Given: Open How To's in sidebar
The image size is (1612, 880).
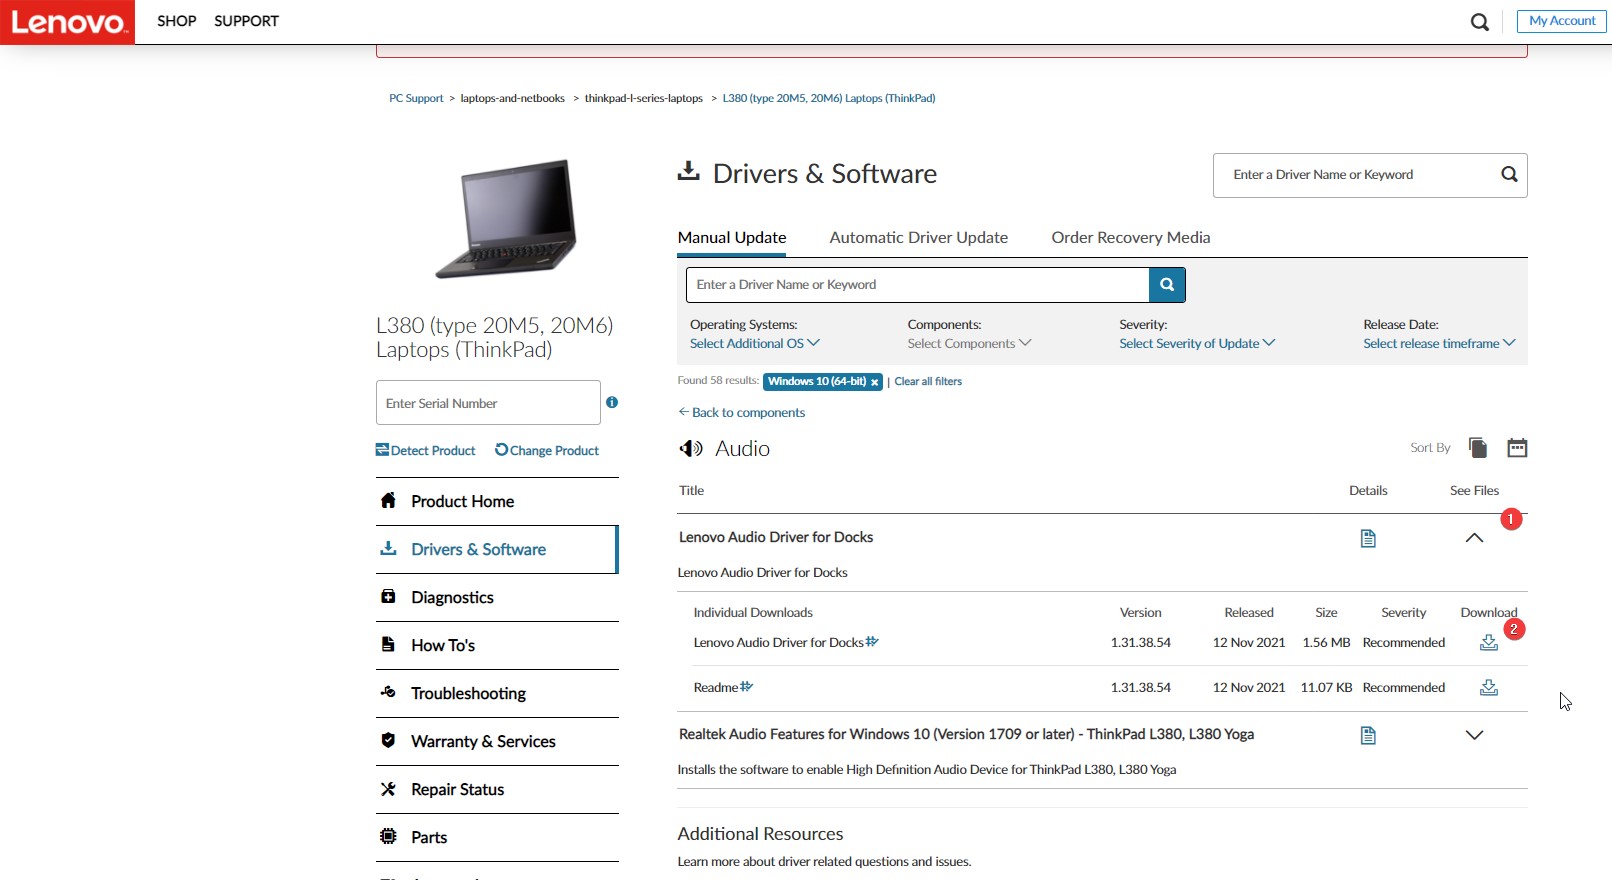Looking at the screenshot, I should click(497, 646).
